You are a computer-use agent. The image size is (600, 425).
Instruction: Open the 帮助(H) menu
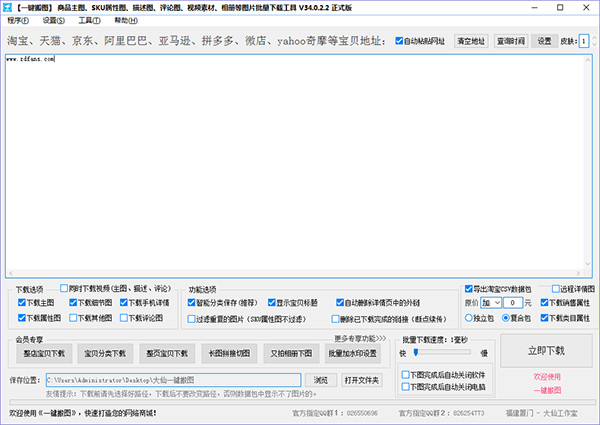coord(125,20)
